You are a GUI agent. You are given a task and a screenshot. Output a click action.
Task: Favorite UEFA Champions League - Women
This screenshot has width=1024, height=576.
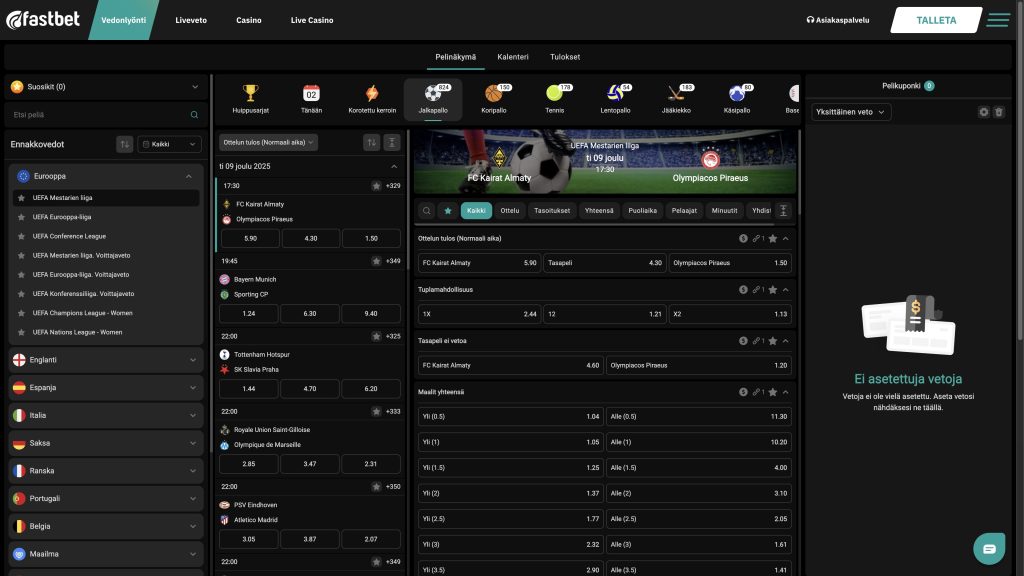22,313
